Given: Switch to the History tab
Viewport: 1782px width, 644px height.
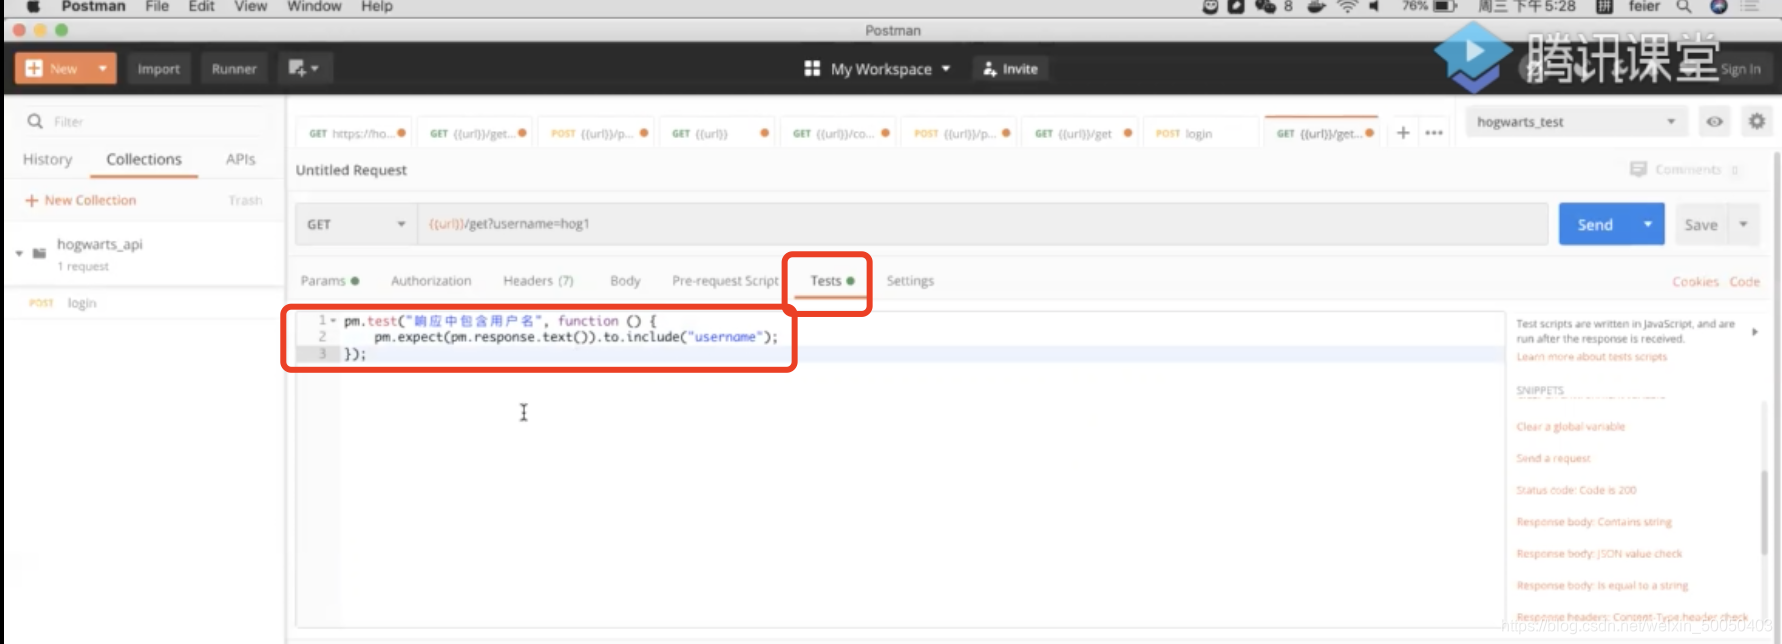Looking at the screenshot, I should 47,159.
